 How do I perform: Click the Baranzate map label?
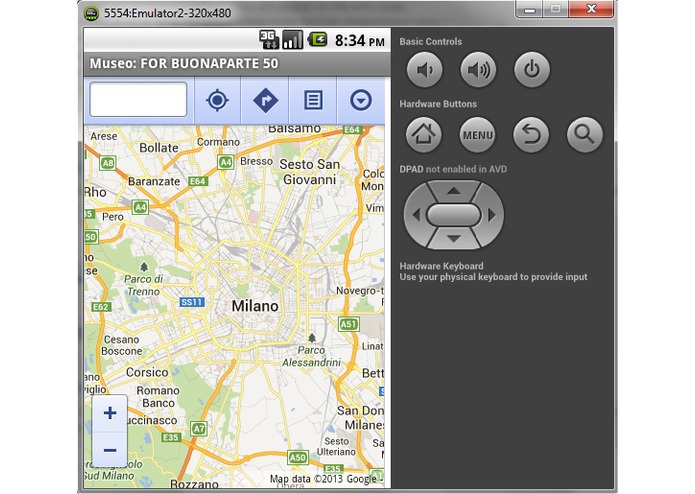tap(154, 182)
